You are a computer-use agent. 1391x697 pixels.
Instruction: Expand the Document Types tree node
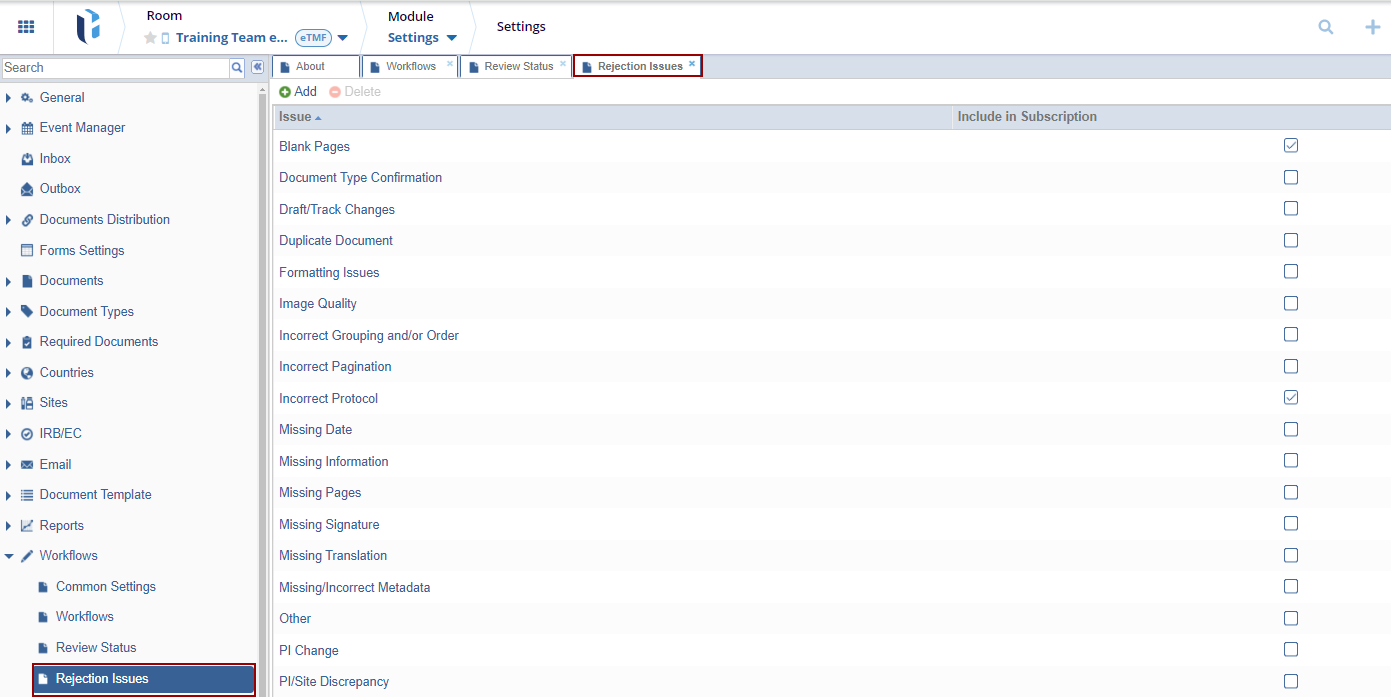[x=9, y=312]
